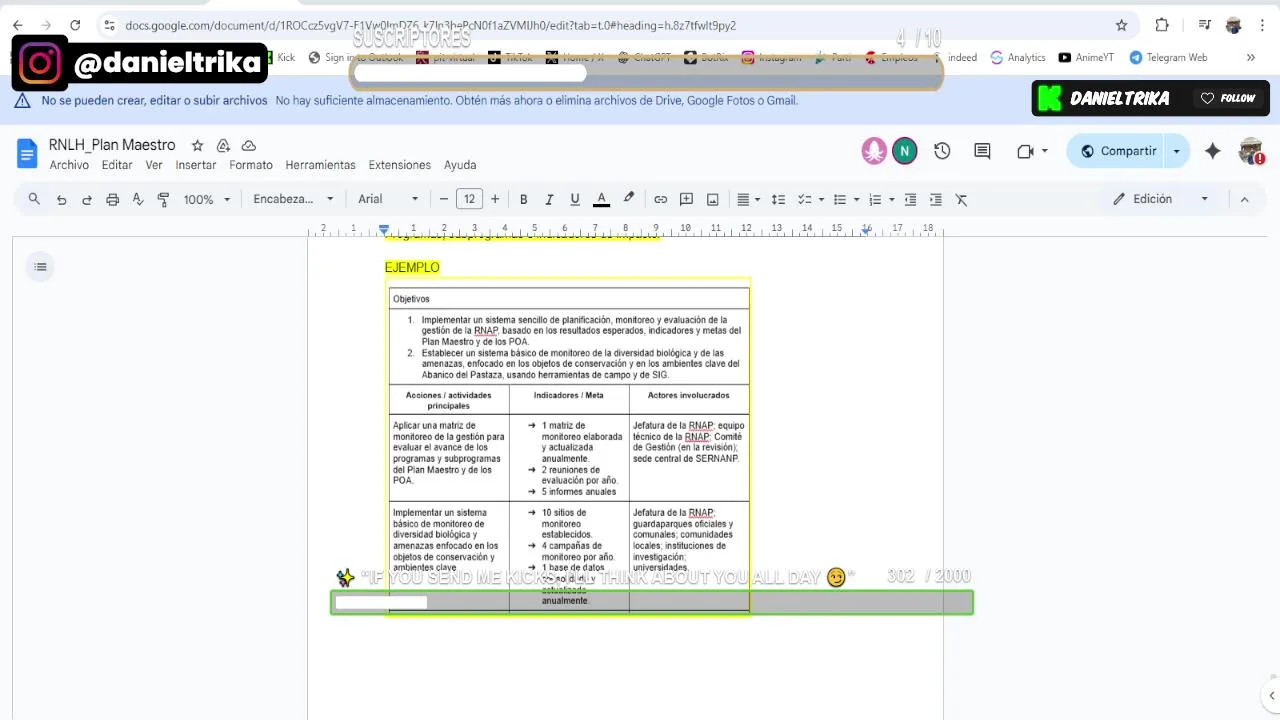Click the pink anonymous collaborator avatar

(x=874, y=151)
